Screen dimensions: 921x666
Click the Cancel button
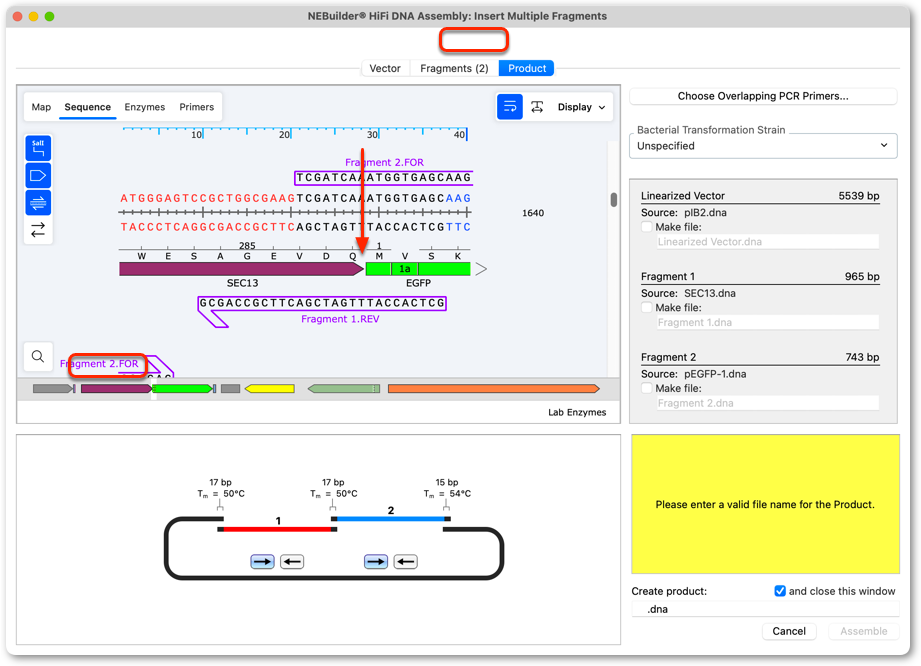coord(789,631)
